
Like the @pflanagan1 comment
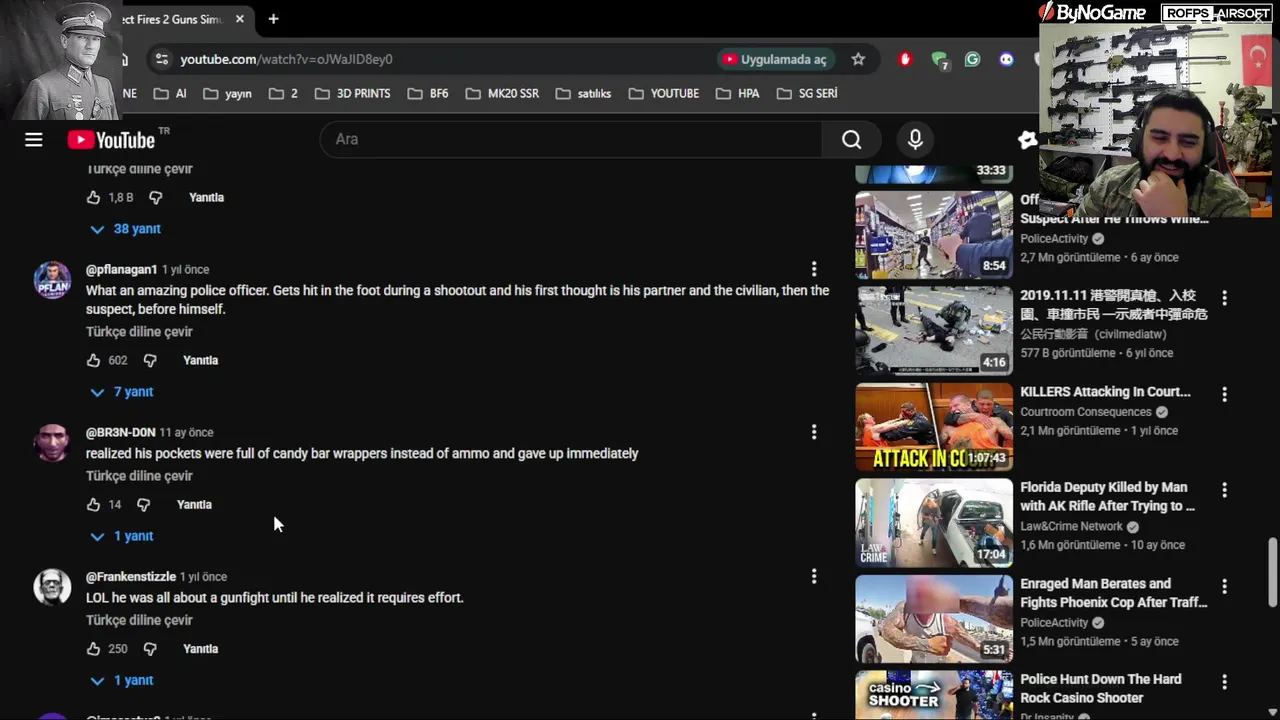(93, 360)
